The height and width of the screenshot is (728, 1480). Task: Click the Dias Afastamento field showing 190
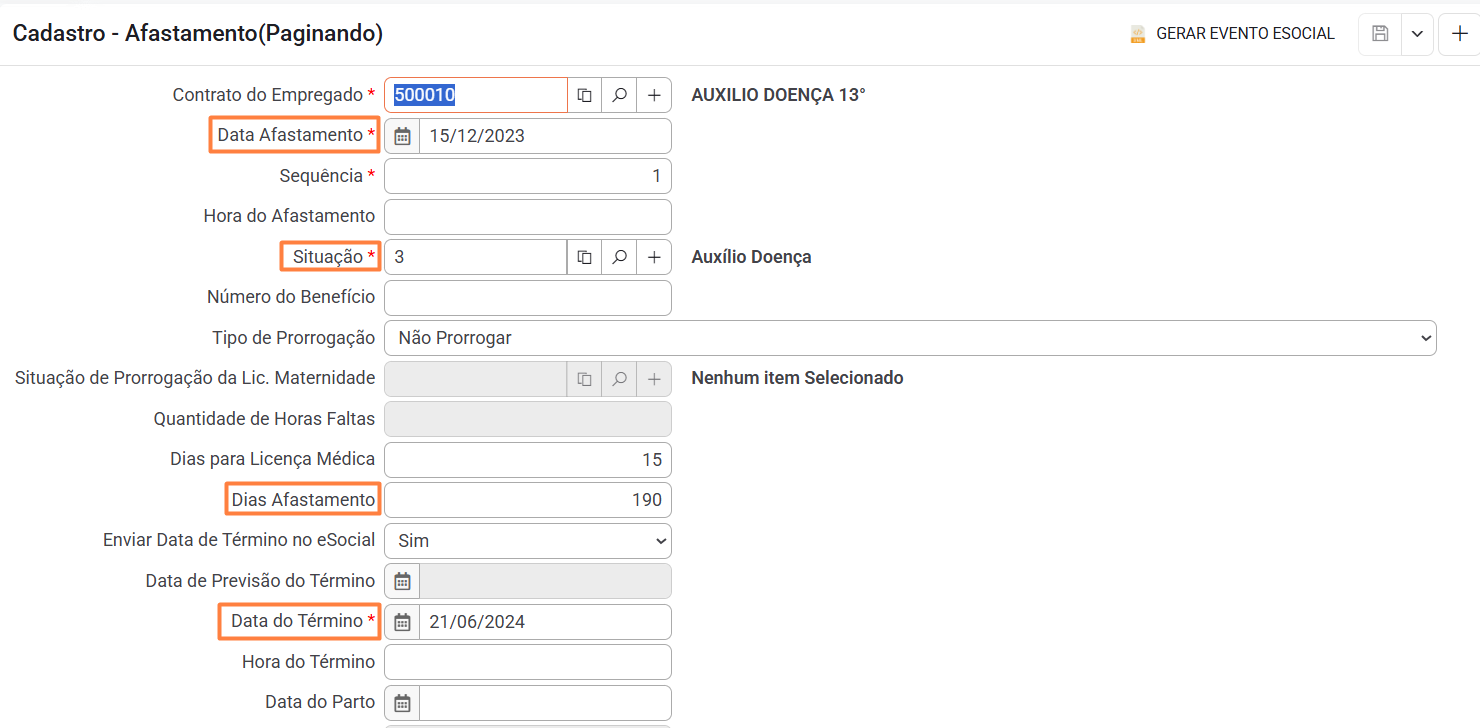pos(528,500)
